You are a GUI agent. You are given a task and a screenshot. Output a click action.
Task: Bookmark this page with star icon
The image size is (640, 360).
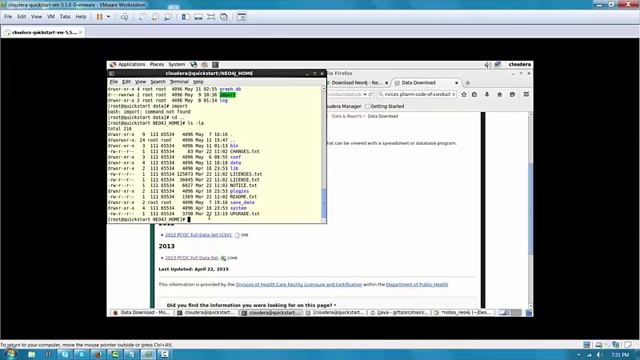pyautogui.click(x=464, y=94)
